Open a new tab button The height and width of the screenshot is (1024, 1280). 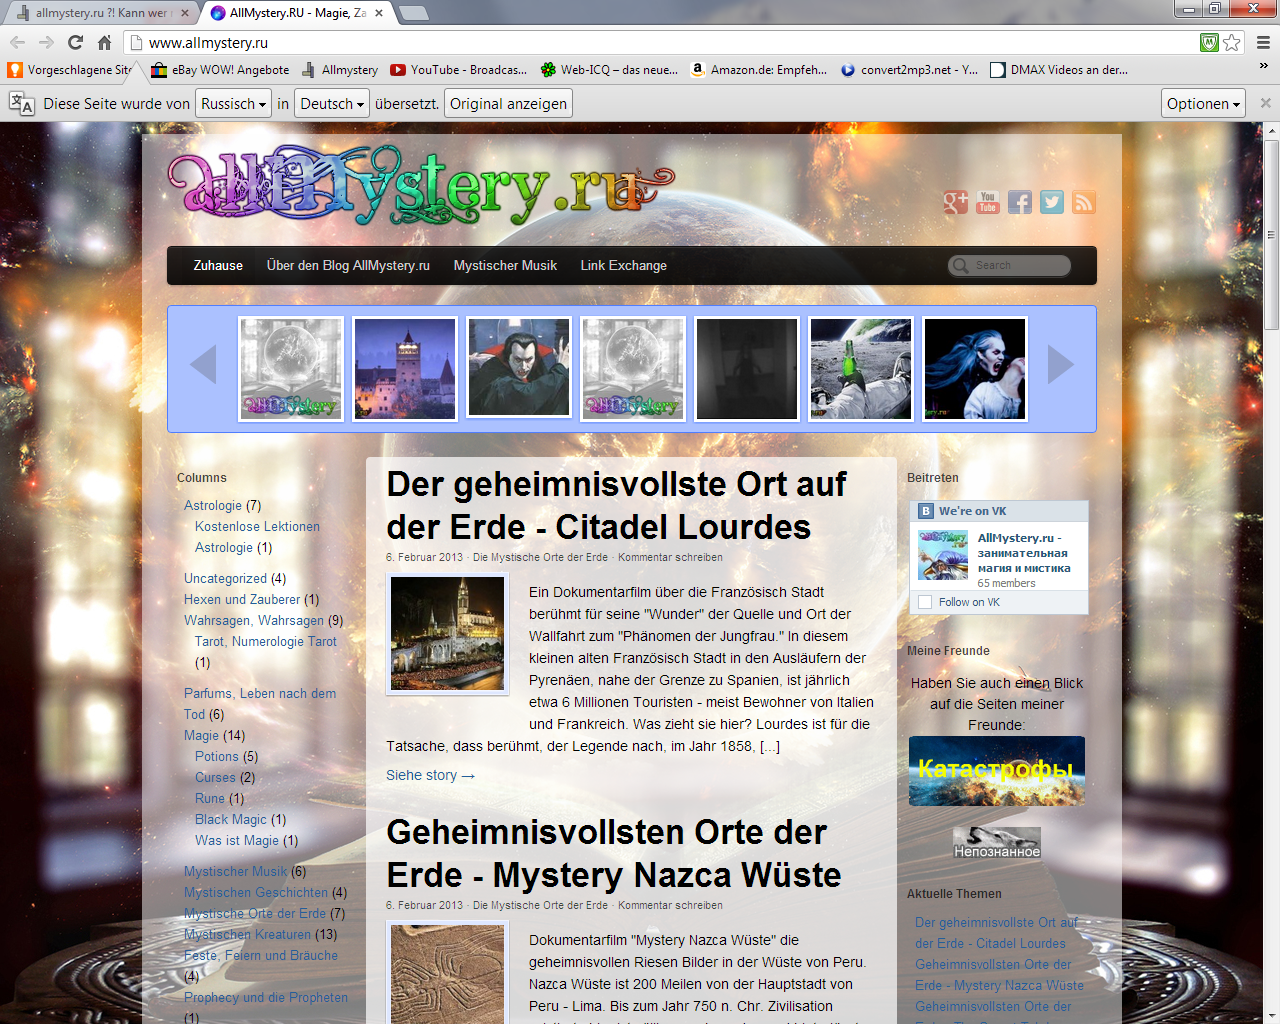coord(413,13)
